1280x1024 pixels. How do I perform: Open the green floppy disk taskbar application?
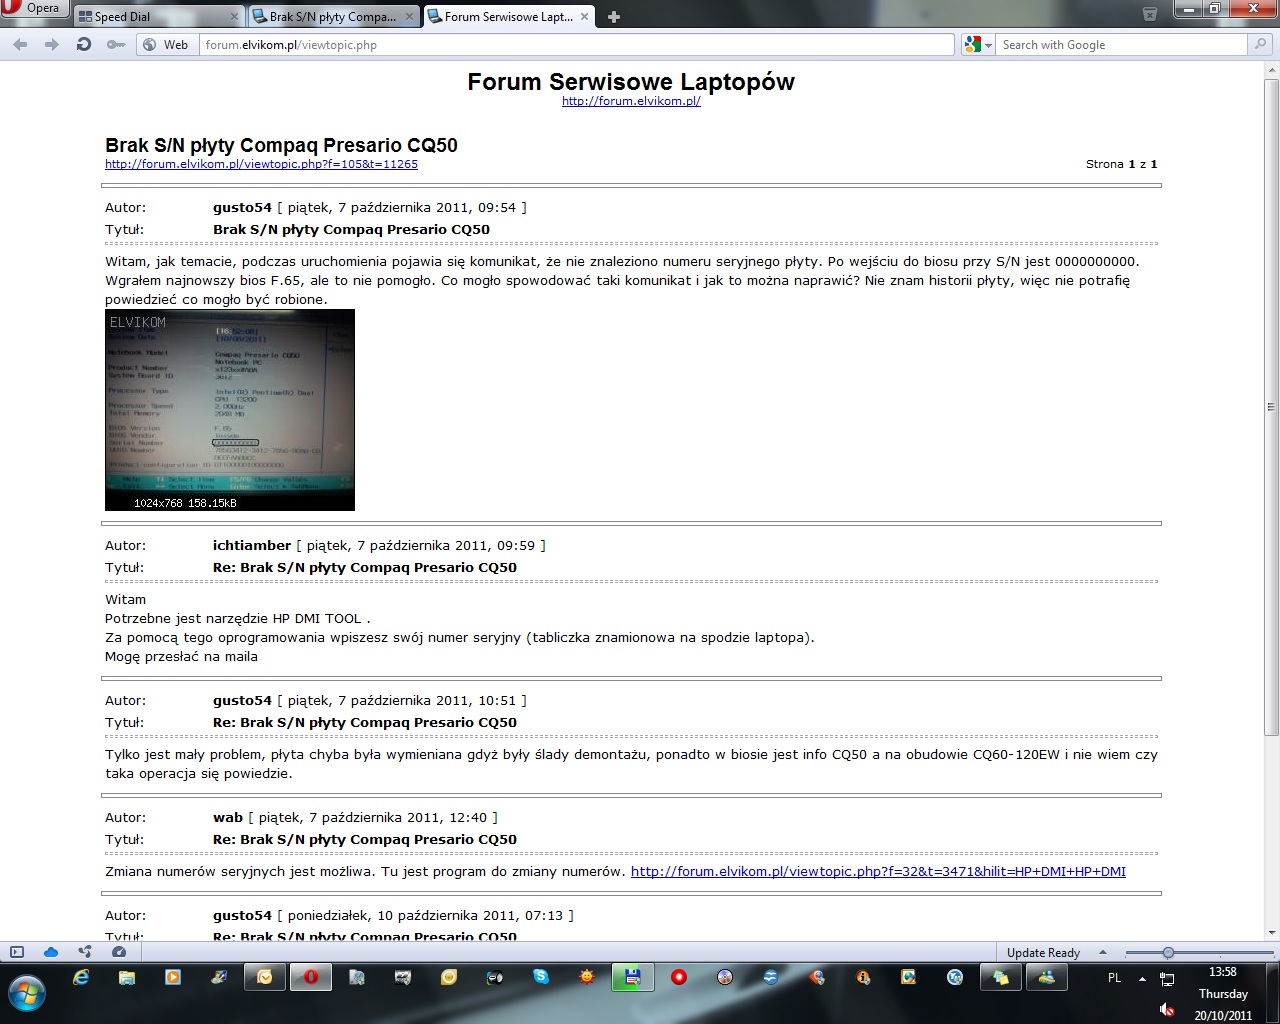click(x=633, y=977)
